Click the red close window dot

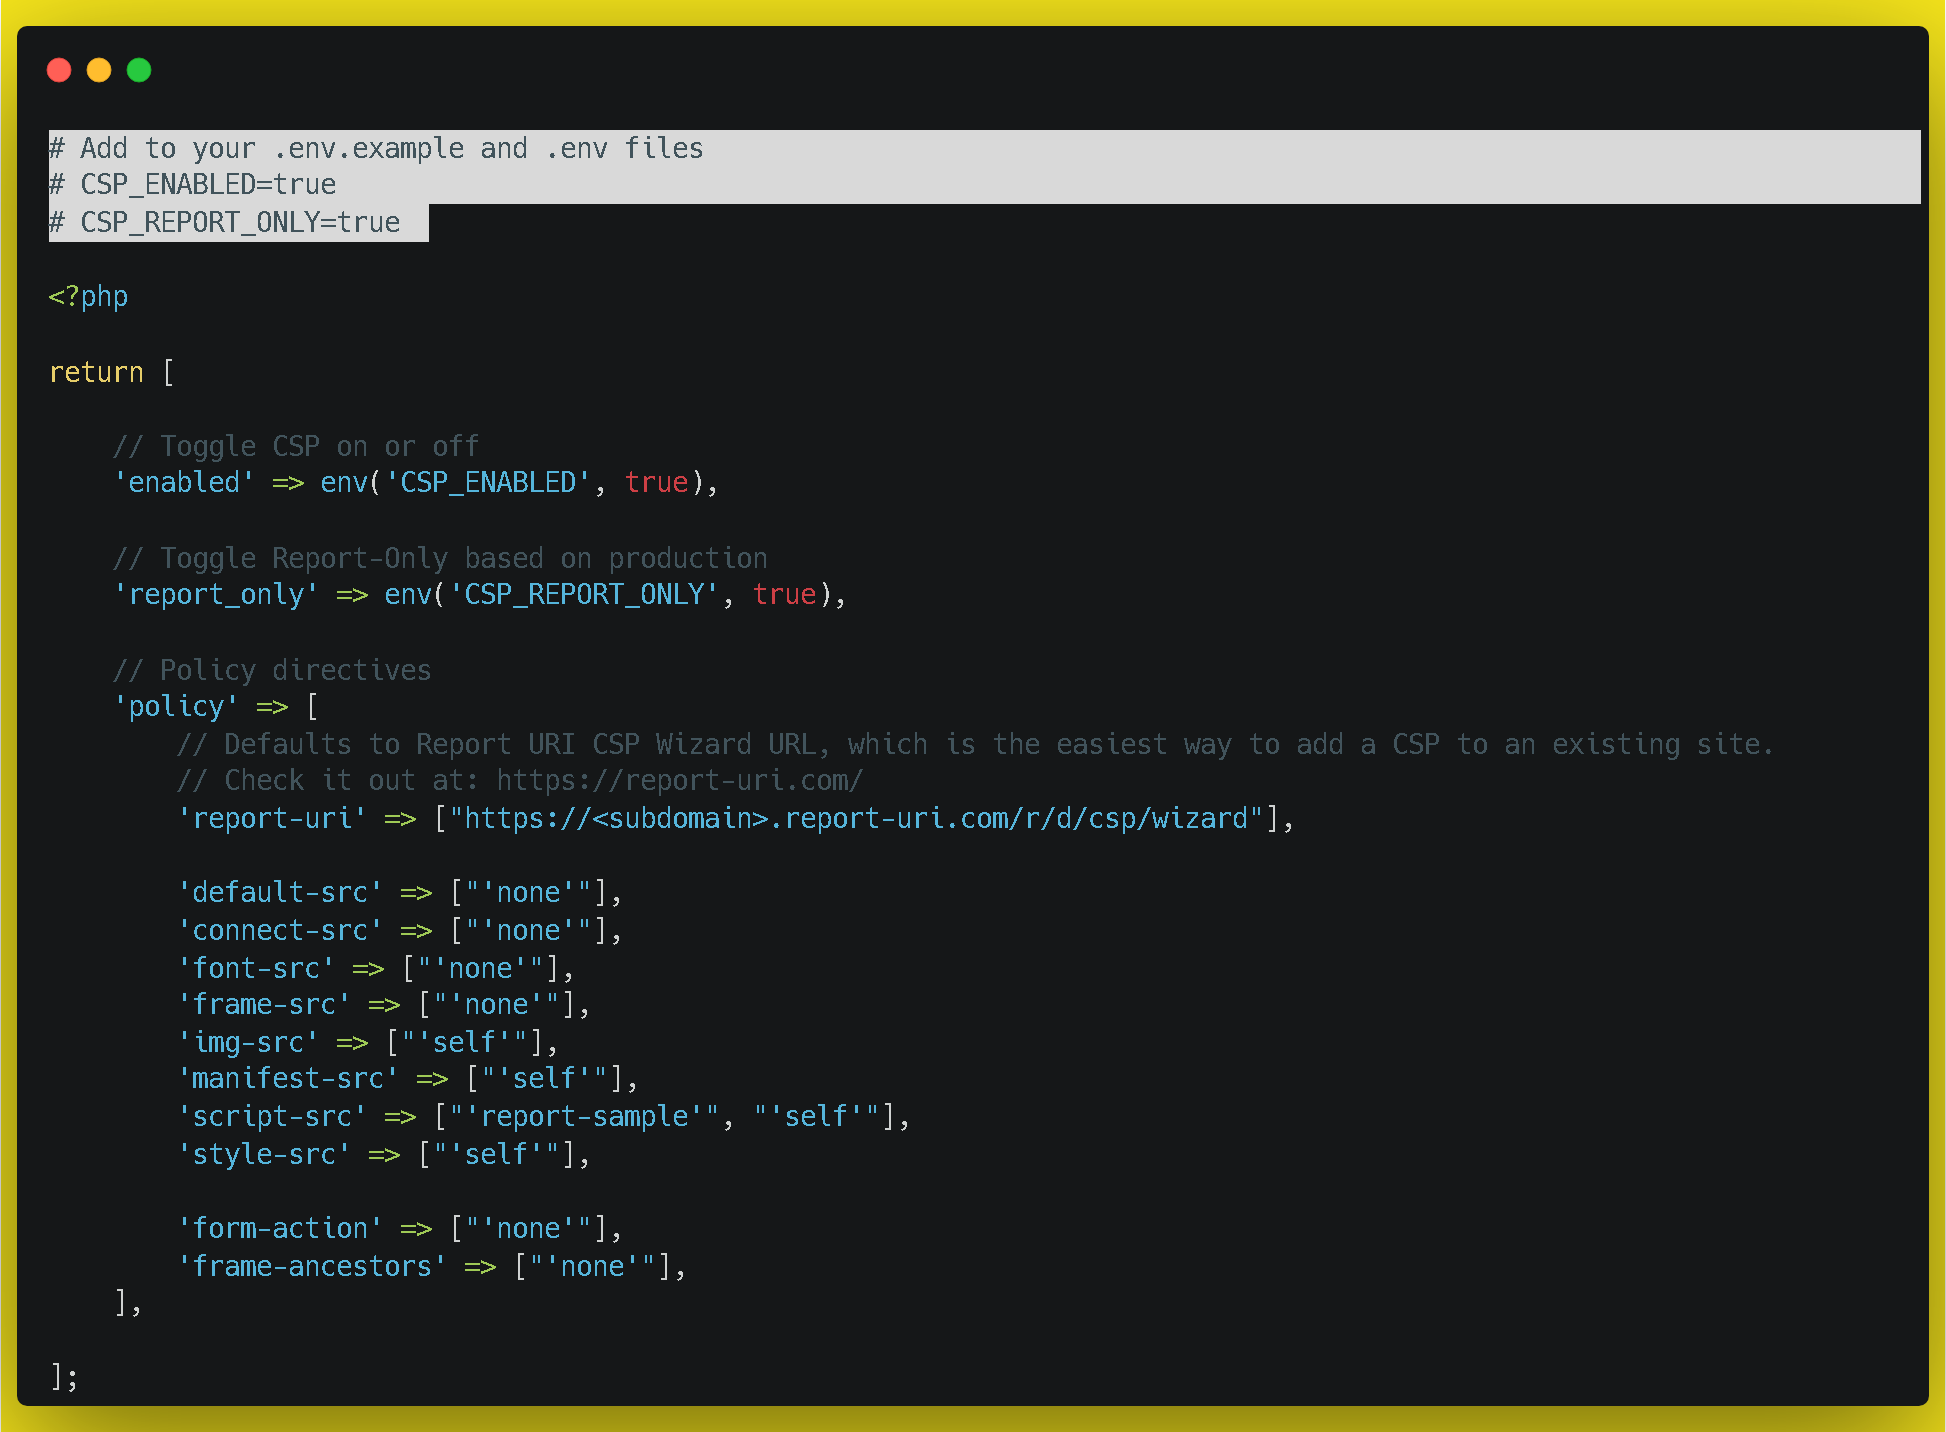pyautogui.click(x=59, y=70)
